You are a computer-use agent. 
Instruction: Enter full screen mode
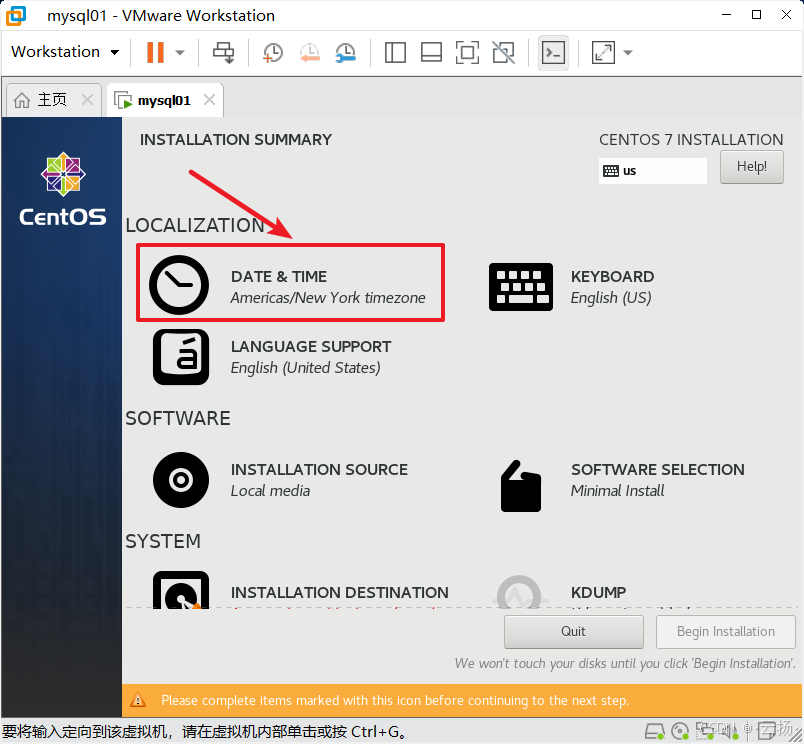pyautogui.click(x=467, y=52)
